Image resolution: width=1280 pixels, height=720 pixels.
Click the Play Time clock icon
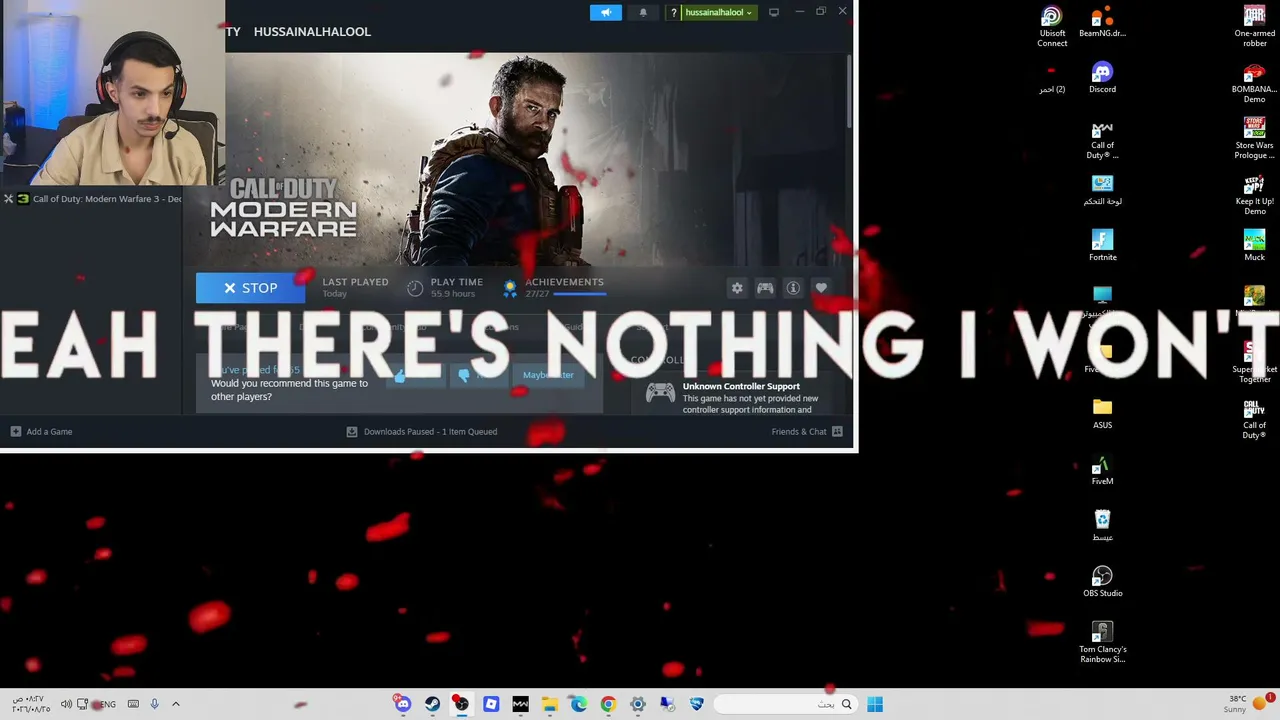pos(415,288)
